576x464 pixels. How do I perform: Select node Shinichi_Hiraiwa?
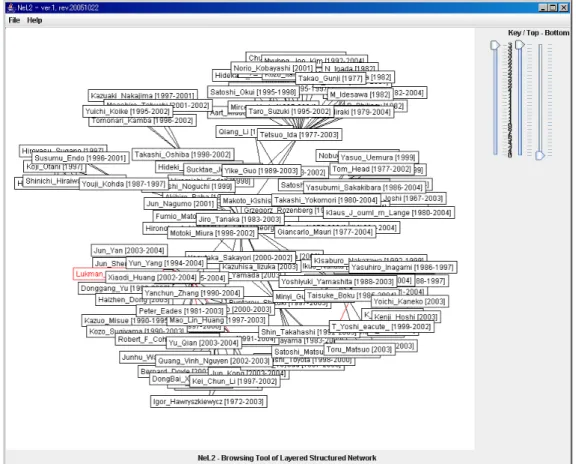click(51, 181)
